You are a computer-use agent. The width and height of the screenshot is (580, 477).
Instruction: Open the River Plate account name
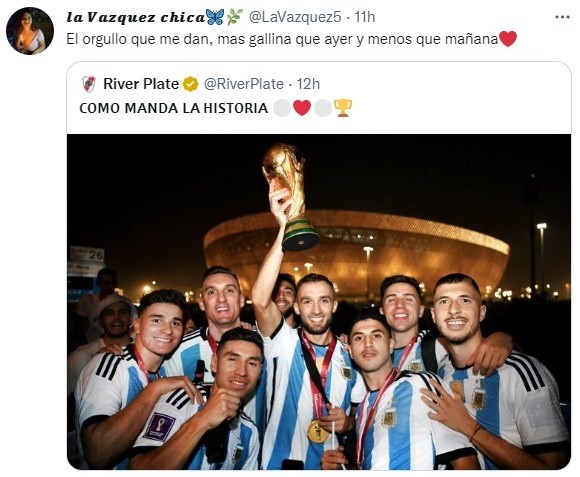pos(141,84)
